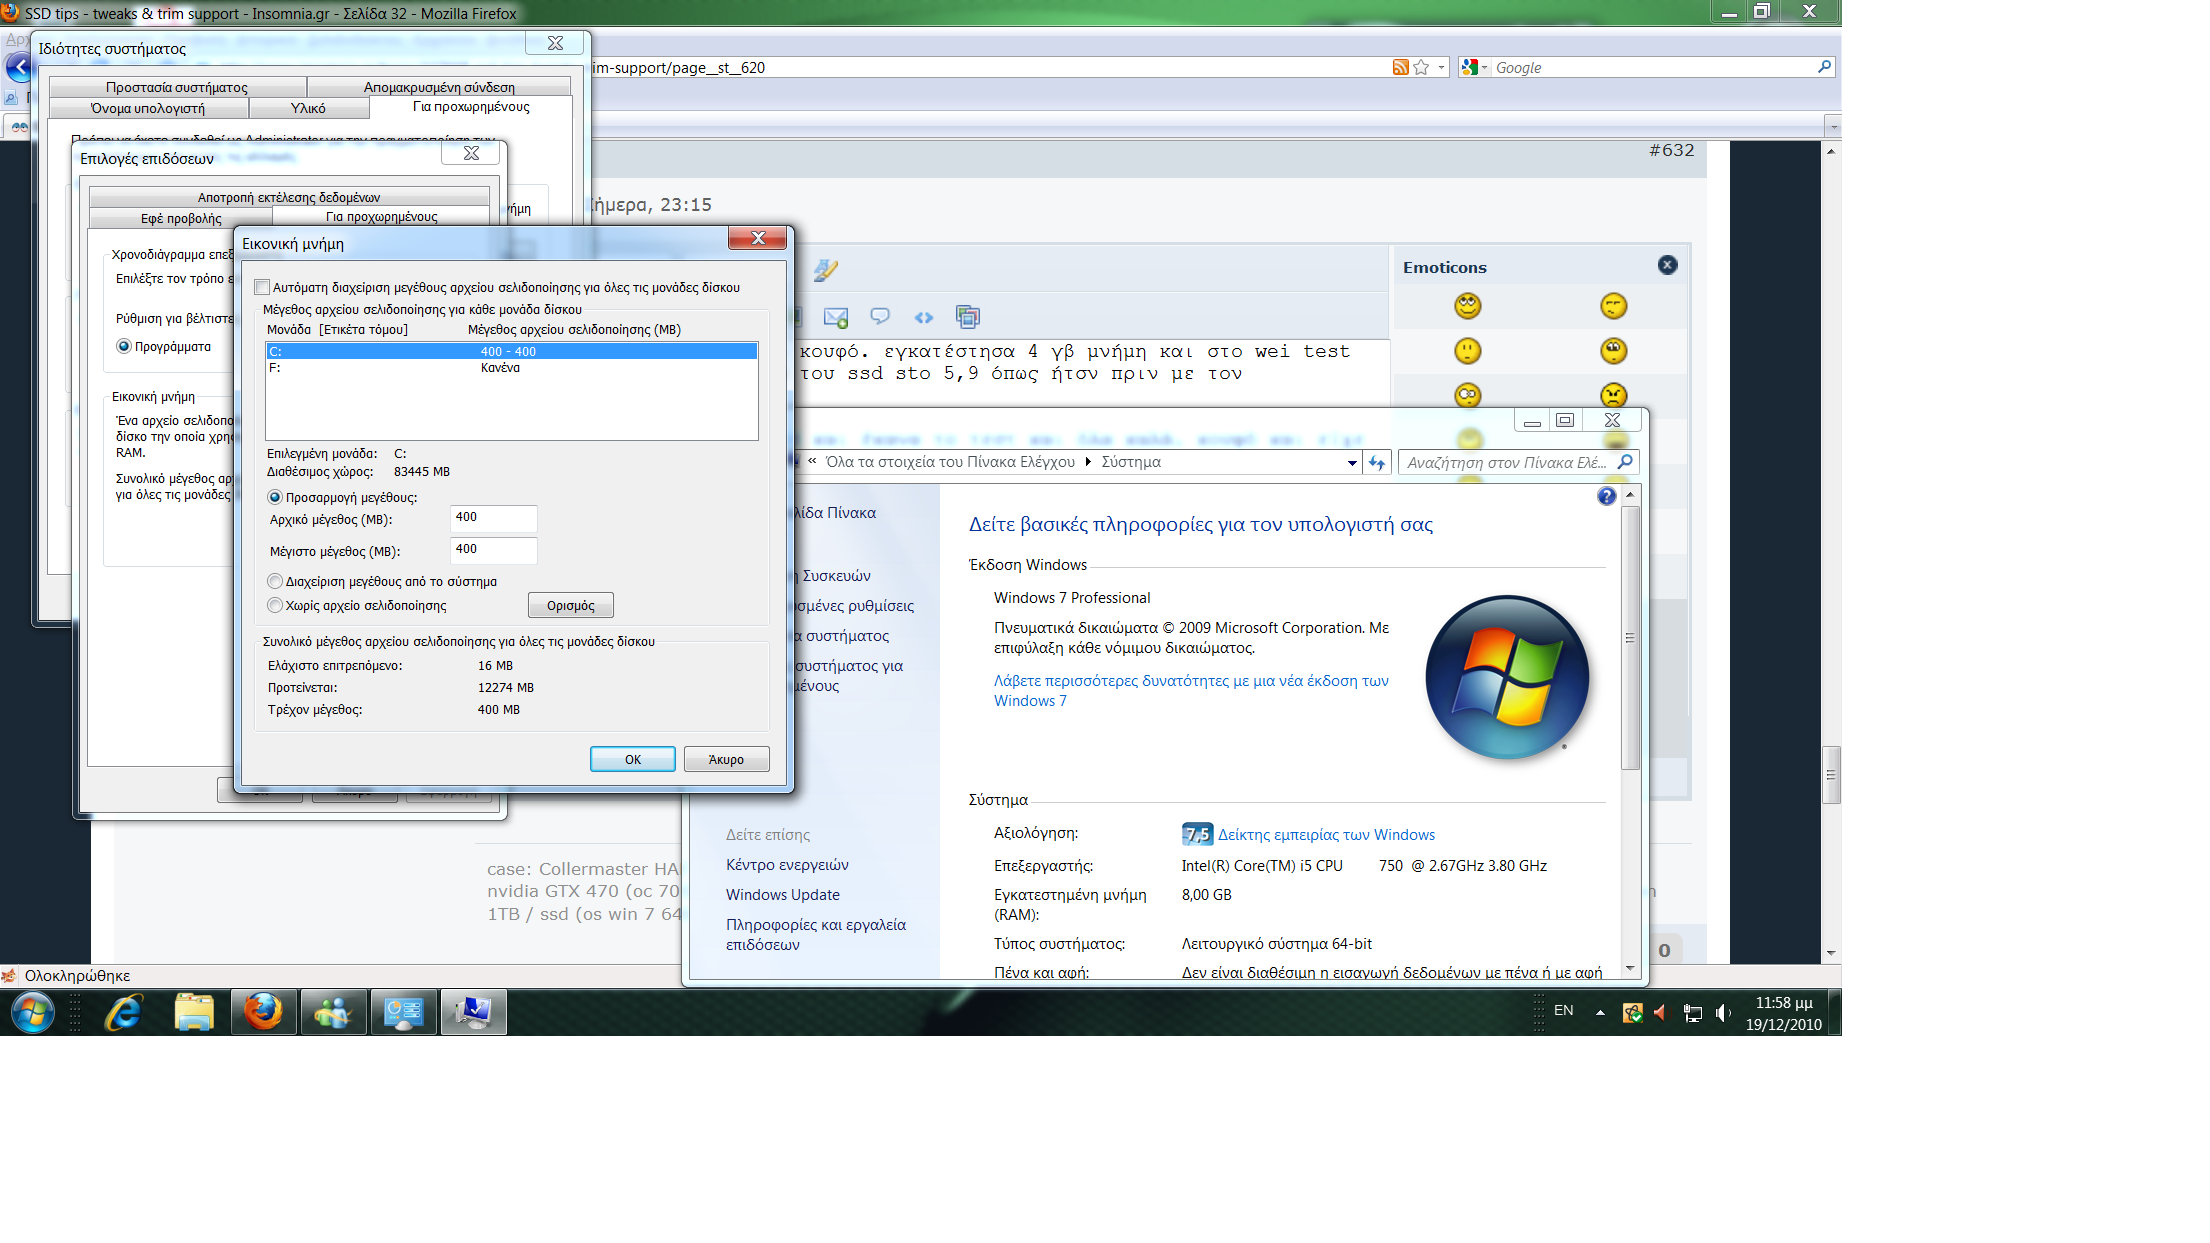Insert the sleepy emoticon top right
The image size is (2210, 1243).
pyautogui.click(x=1613, y=306)
